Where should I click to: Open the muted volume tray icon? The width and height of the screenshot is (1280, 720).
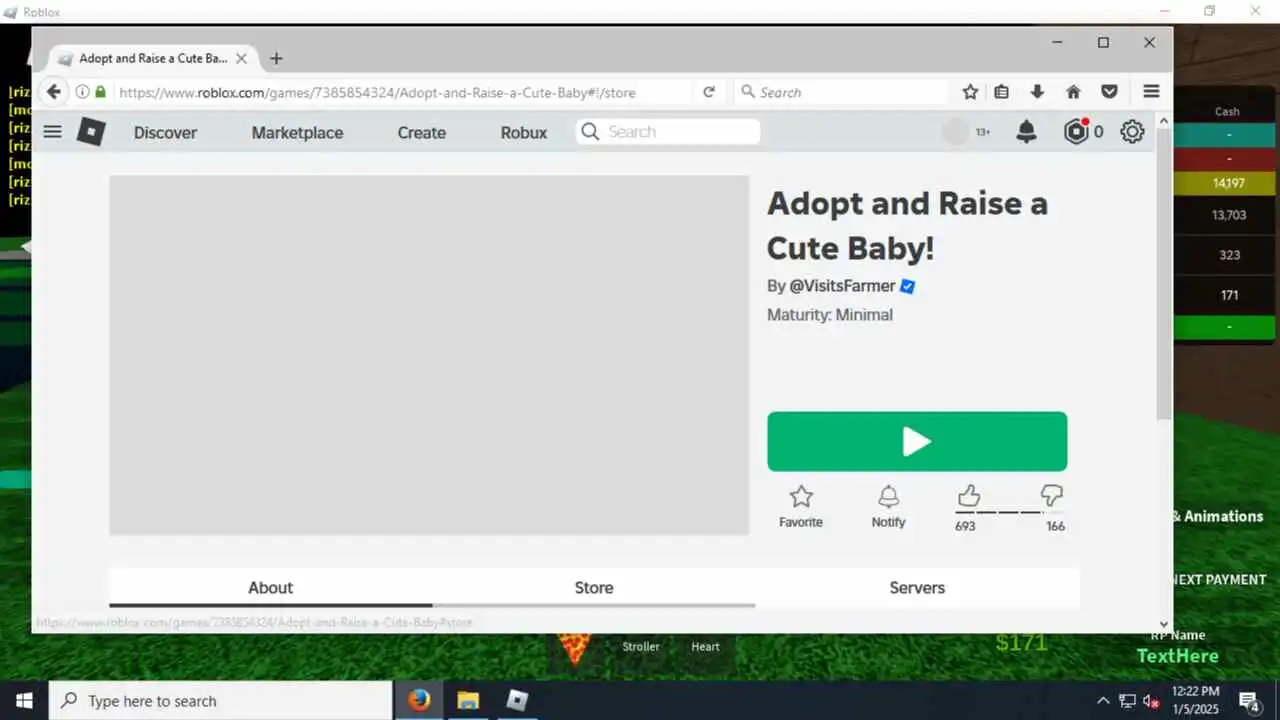(1151, 701)
